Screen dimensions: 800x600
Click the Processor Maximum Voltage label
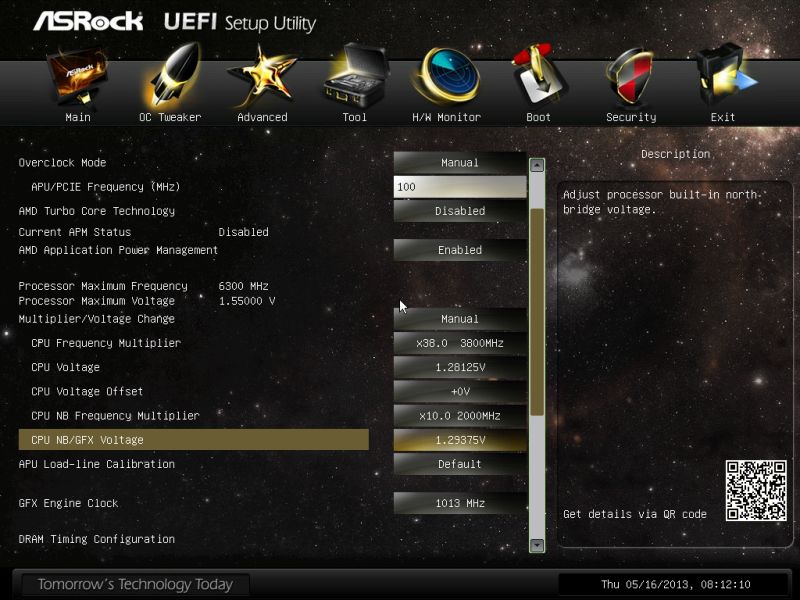[97, 301]
